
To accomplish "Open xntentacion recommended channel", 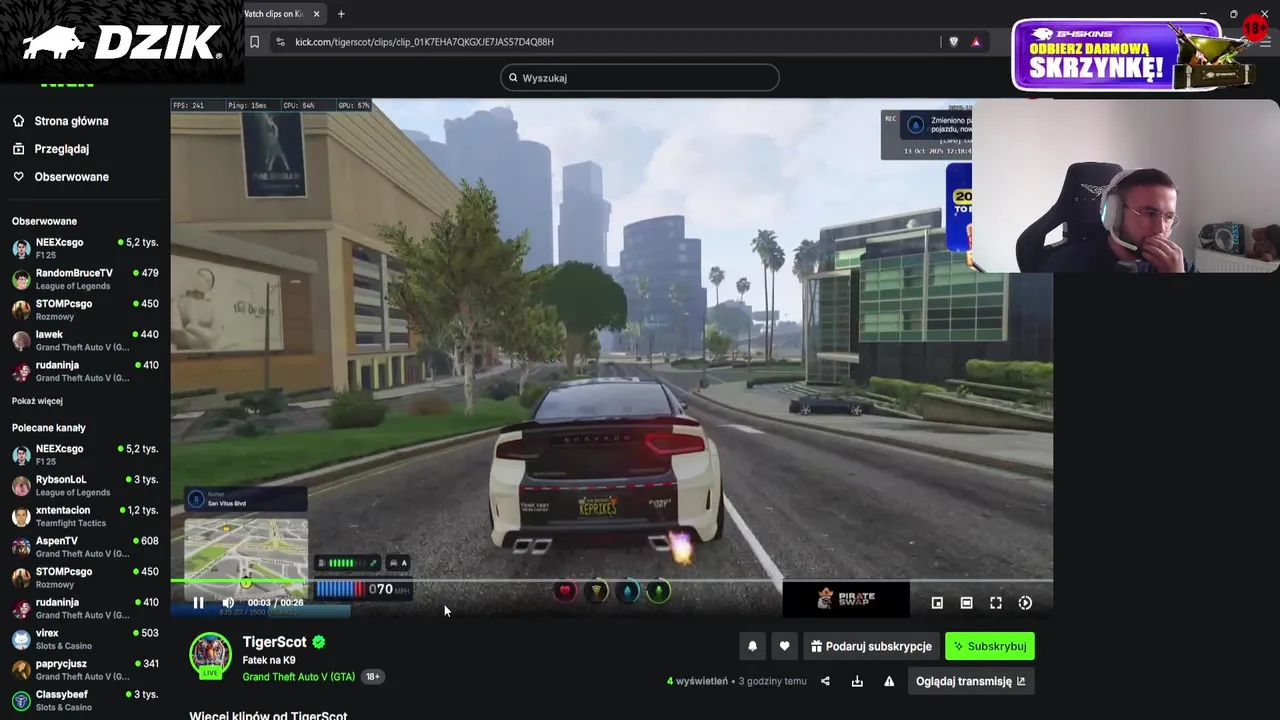I will coord(85,516).
